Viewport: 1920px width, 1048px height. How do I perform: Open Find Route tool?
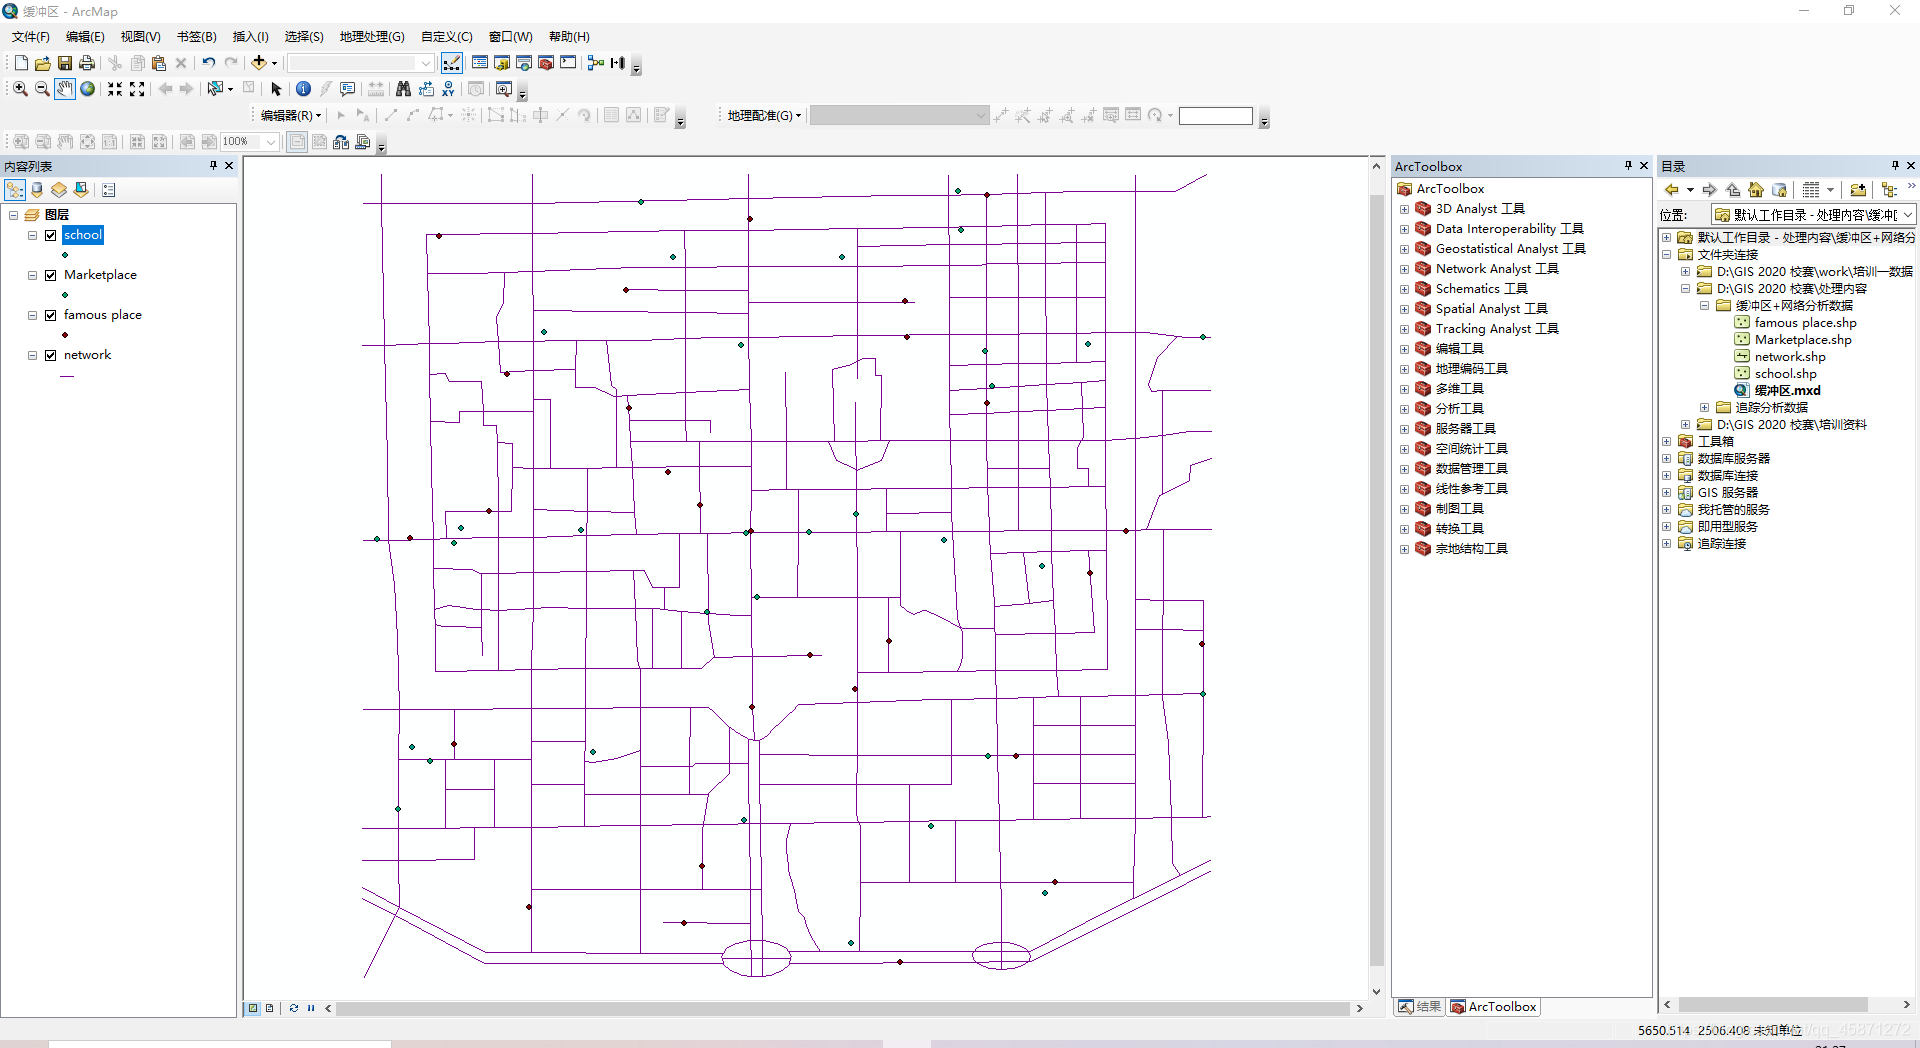[x=426, y=89]
